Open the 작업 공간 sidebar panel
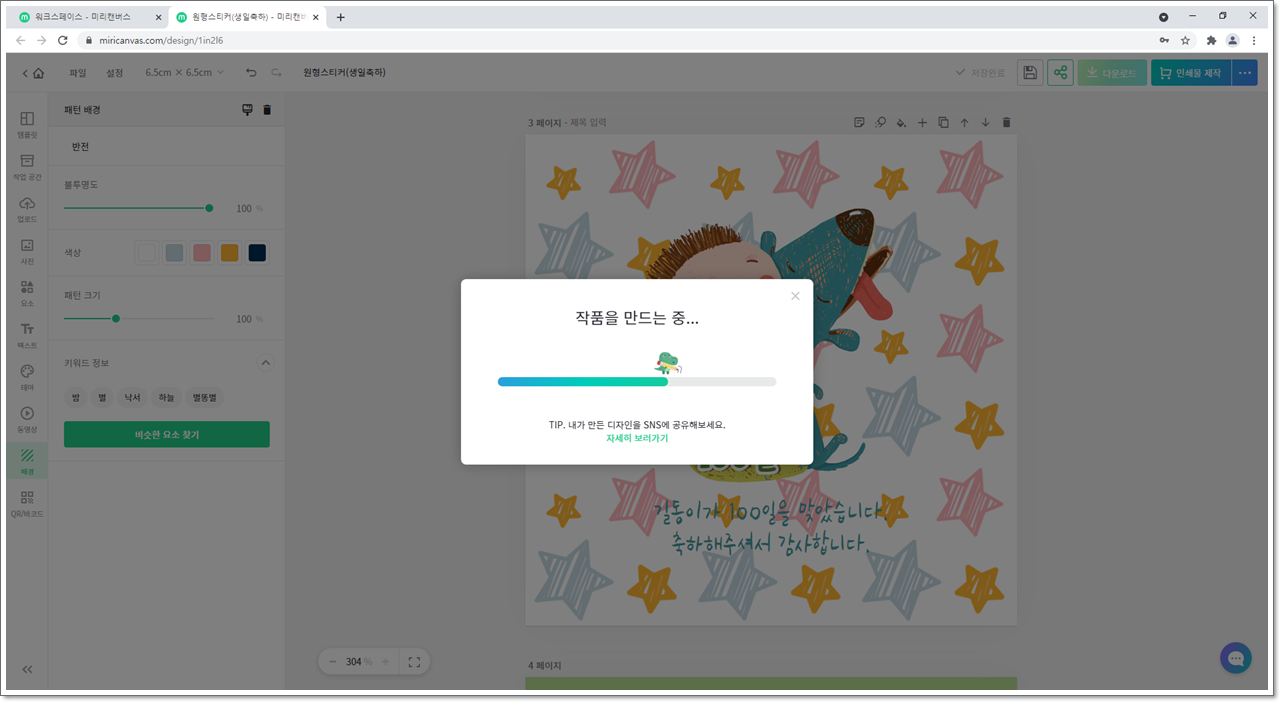The image size is (1280, 702). tap(27, 166)
